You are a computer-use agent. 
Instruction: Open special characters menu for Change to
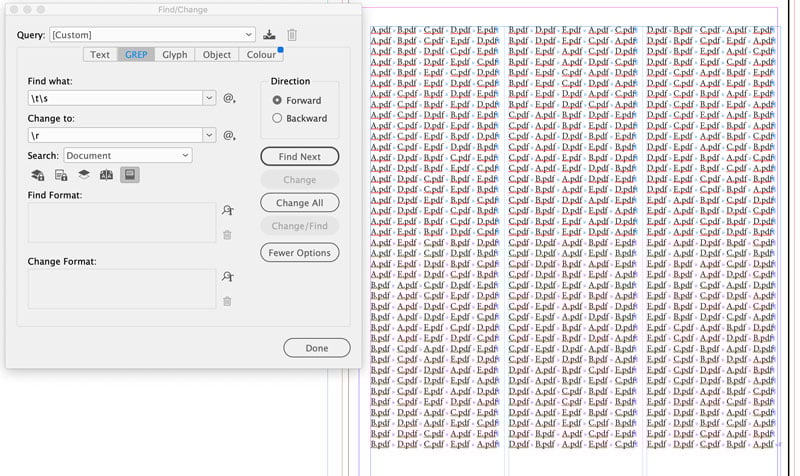pyautogui.click(x=229, y=135)
